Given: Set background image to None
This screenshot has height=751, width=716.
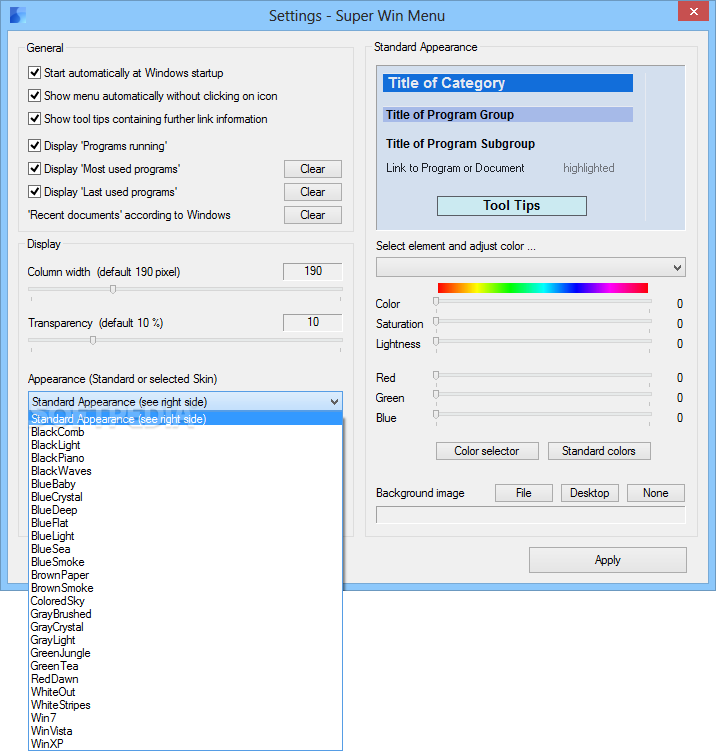Looking at the screenshot, I should tap(656, 493).
